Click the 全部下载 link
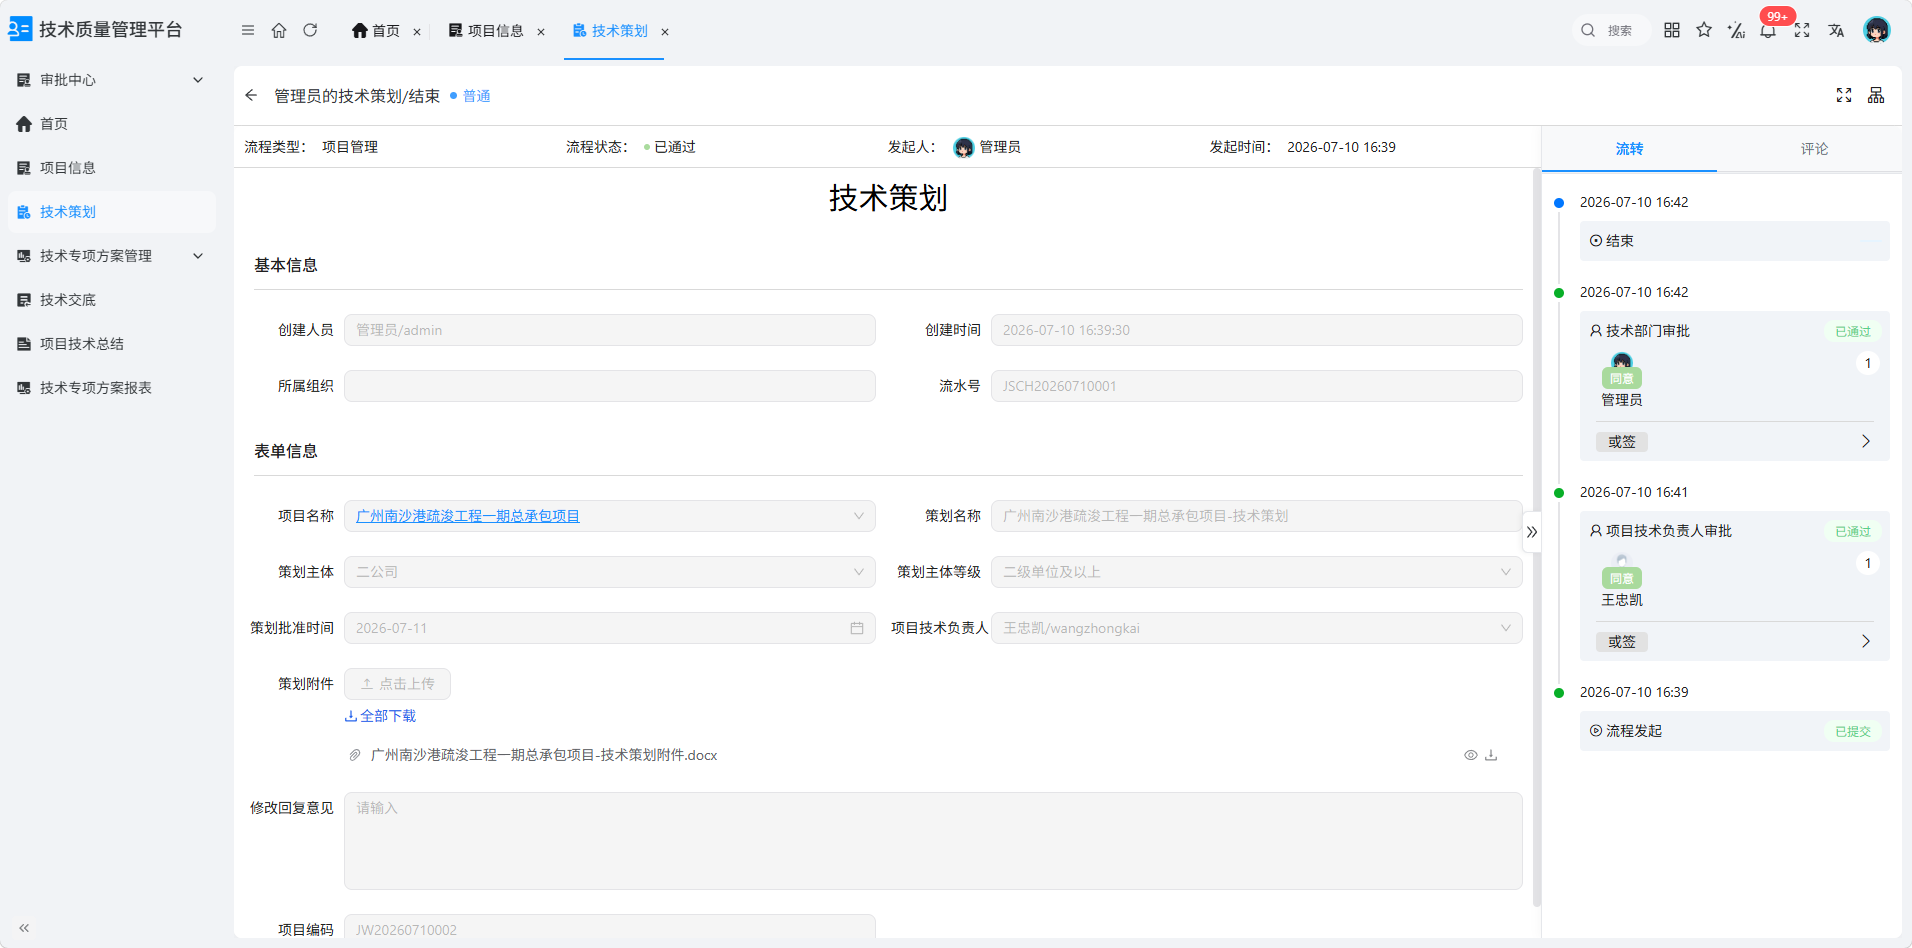This screenshot has width=1912, height=948. tap(380, 716)
